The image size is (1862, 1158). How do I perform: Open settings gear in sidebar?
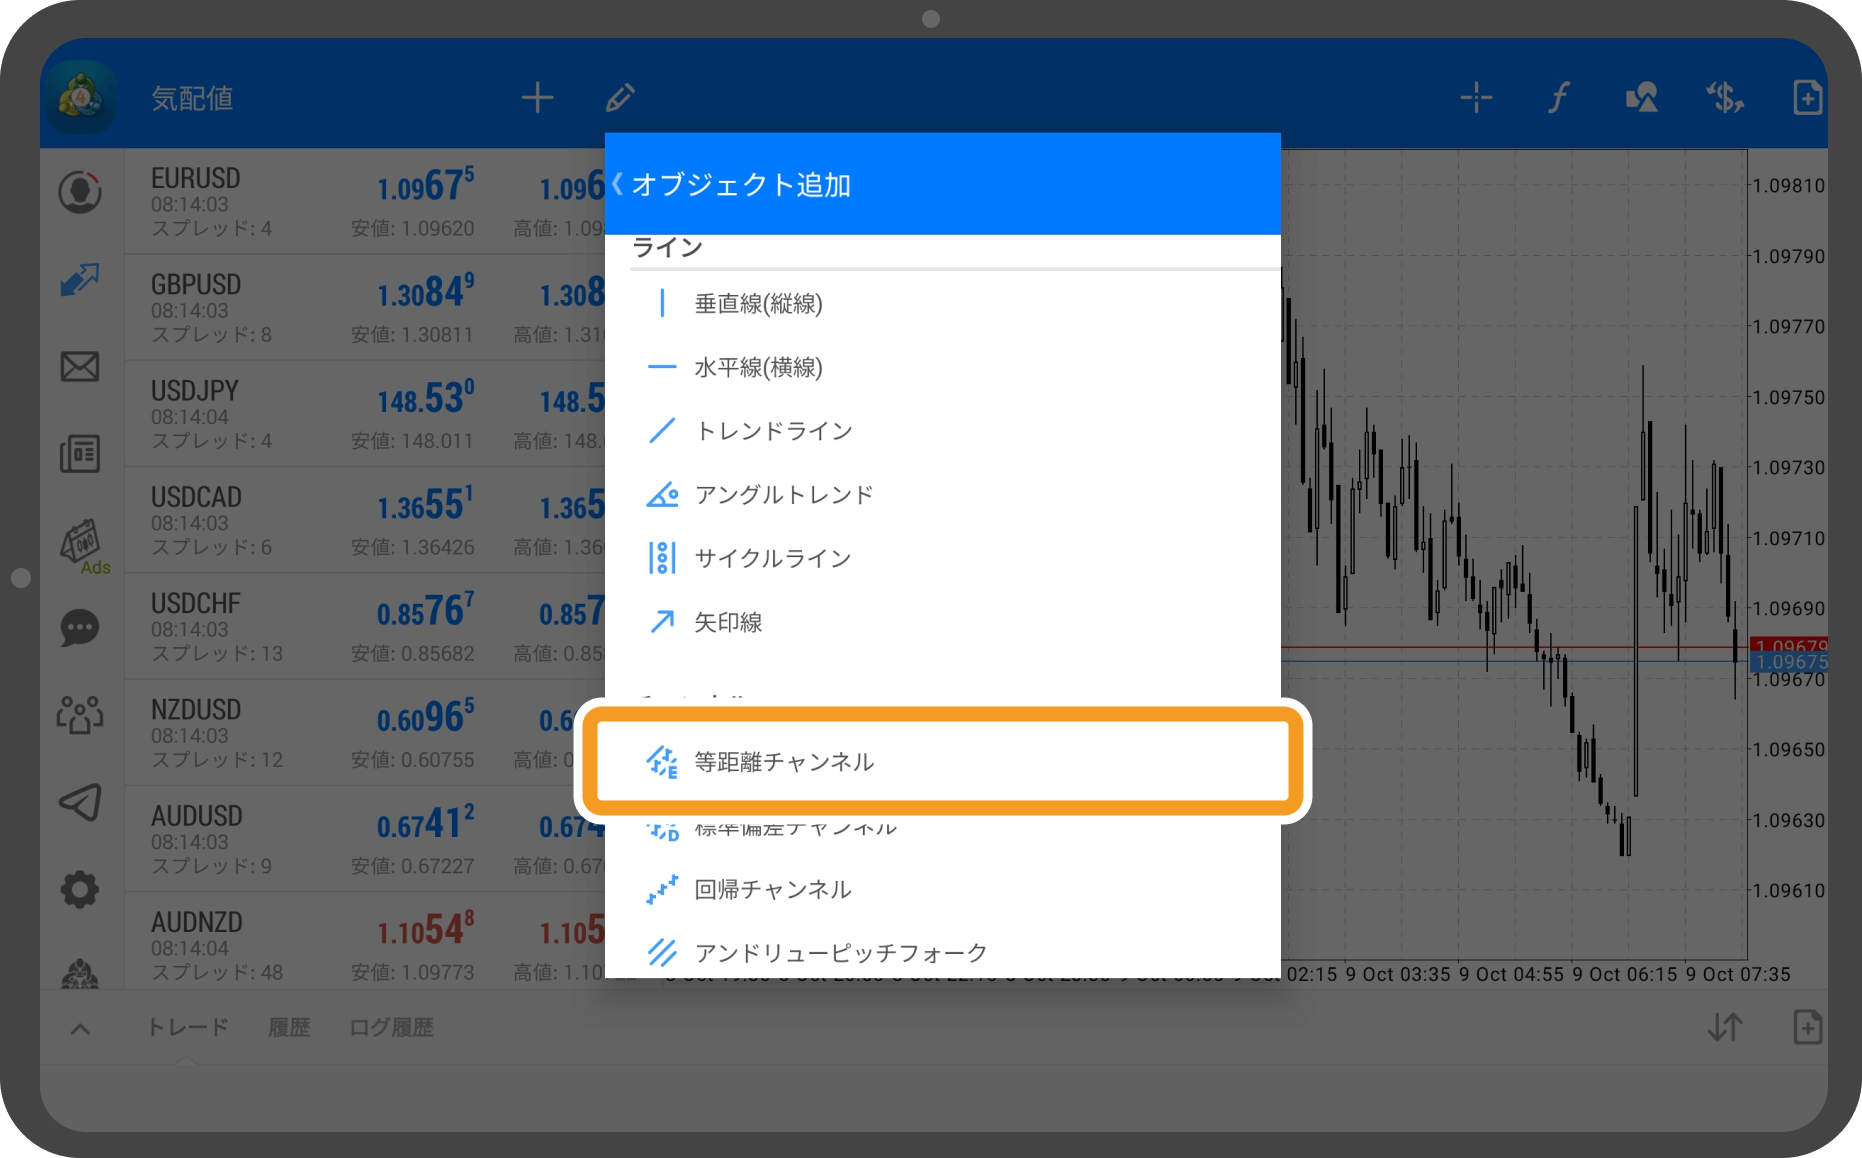pyautogui.click(x=80, y=889)
